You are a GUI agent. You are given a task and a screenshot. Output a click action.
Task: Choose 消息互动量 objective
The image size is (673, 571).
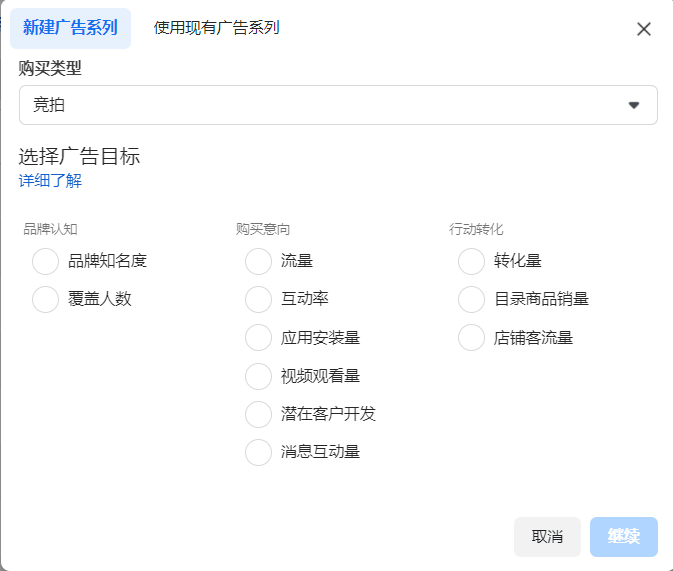click(258, 452)
